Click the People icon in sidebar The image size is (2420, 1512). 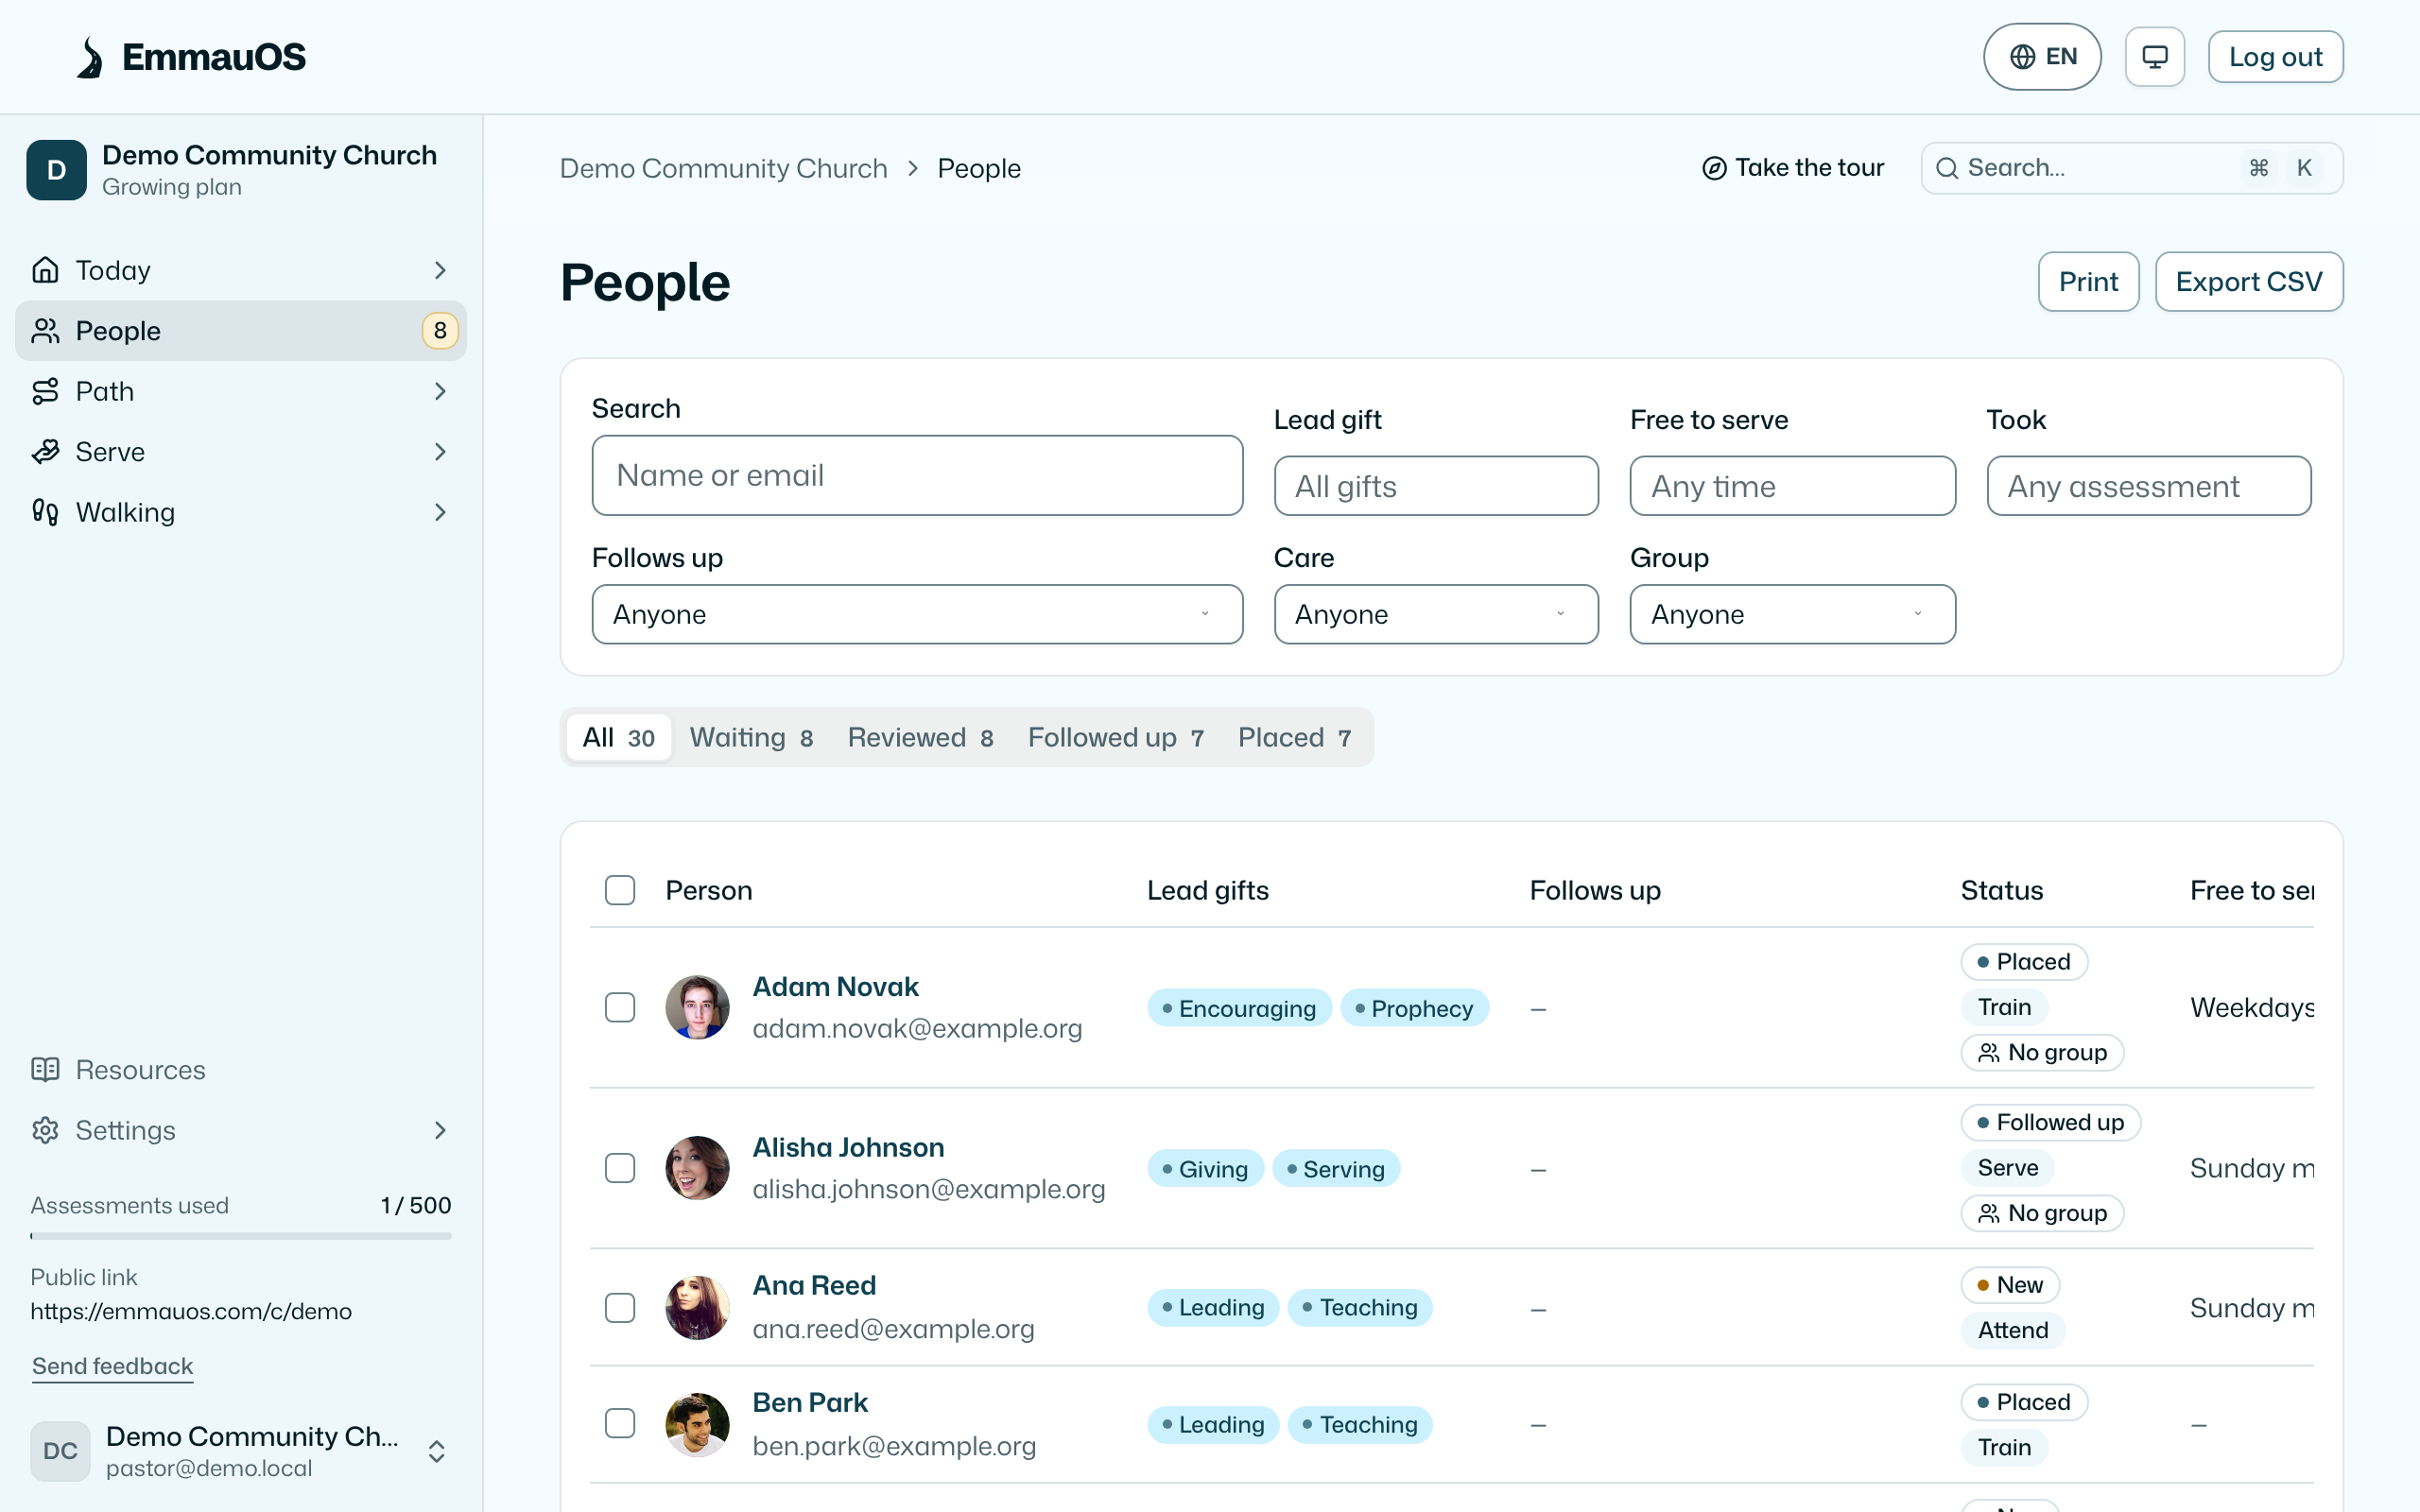tap(45, 331)
